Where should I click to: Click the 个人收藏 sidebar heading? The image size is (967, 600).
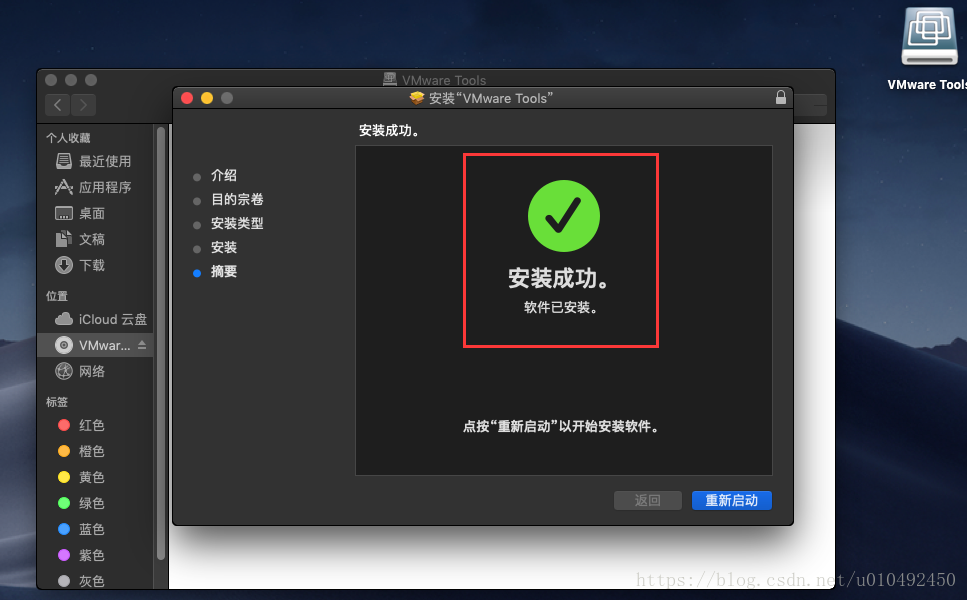tap(68, 138)
